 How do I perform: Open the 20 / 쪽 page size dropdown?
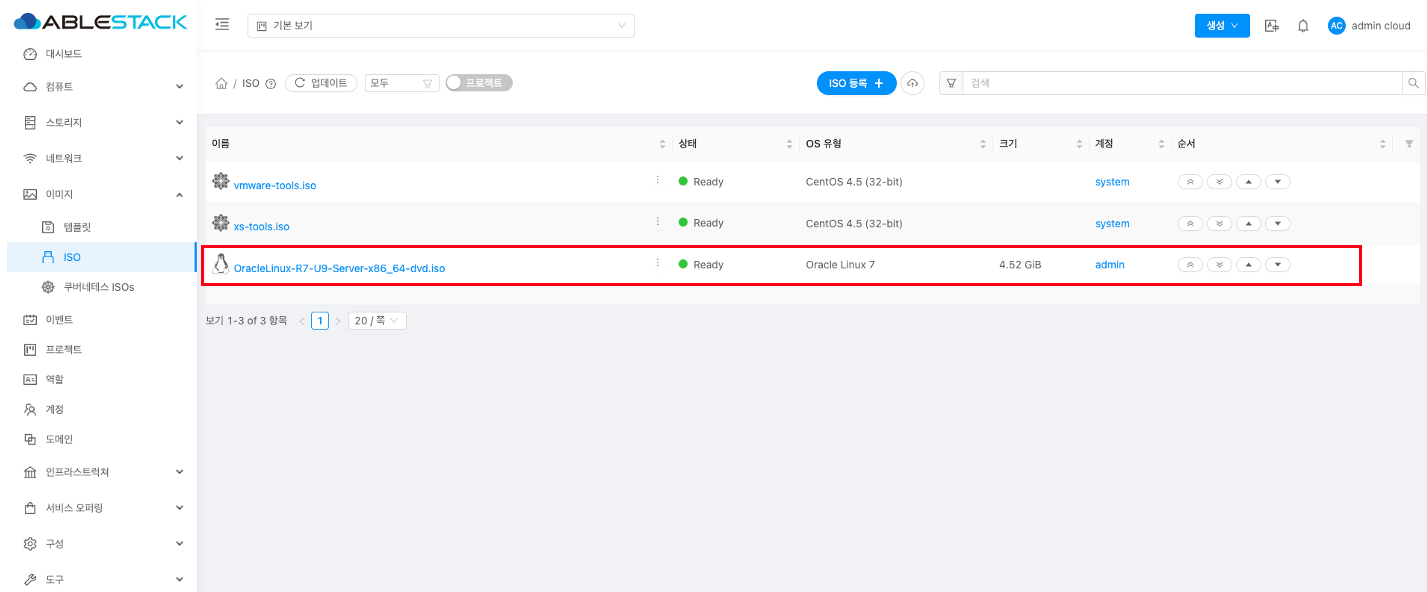[x=377, y=321]
